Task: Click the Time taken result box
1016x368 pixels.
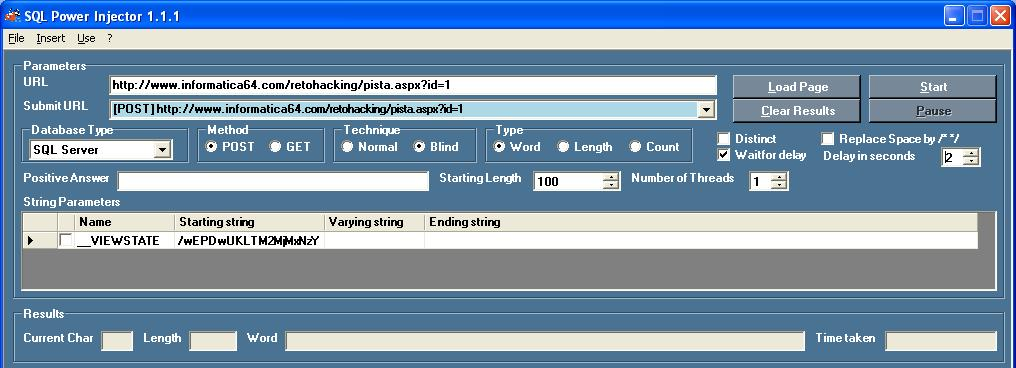Action: (x=941, y=341)
